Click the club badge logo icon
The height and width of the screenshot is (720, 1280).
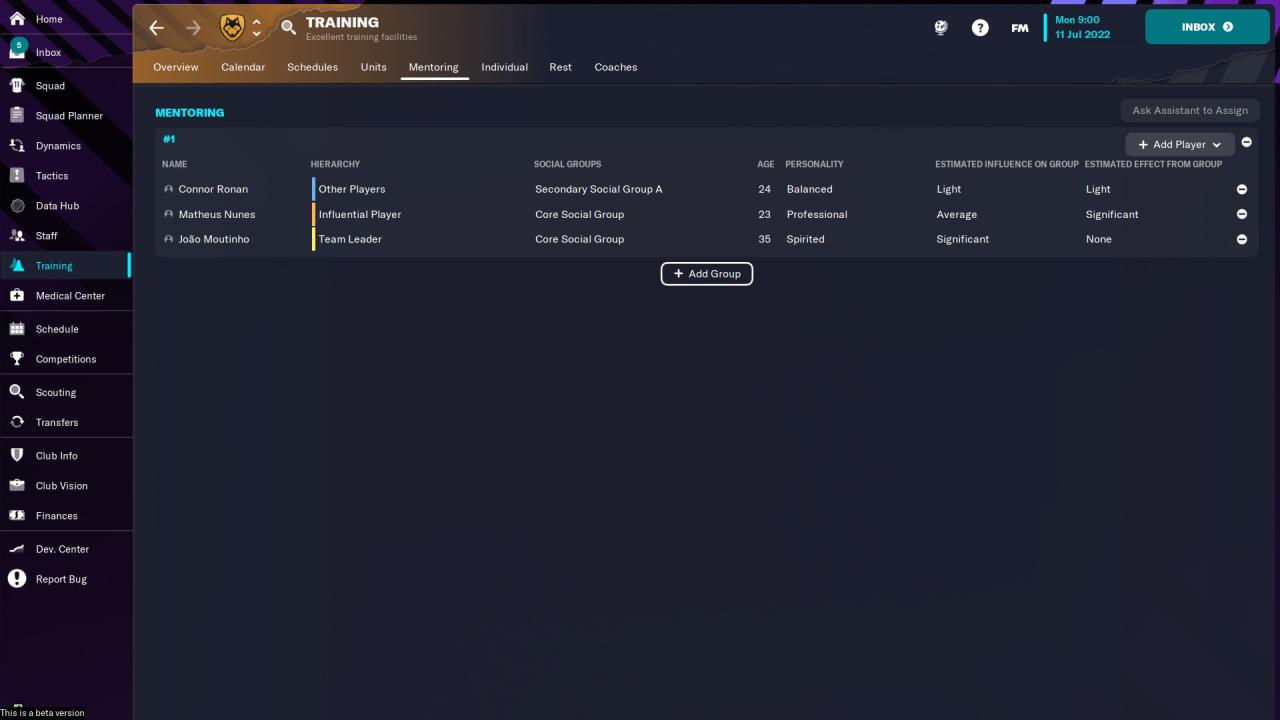(x=232, y=28)
